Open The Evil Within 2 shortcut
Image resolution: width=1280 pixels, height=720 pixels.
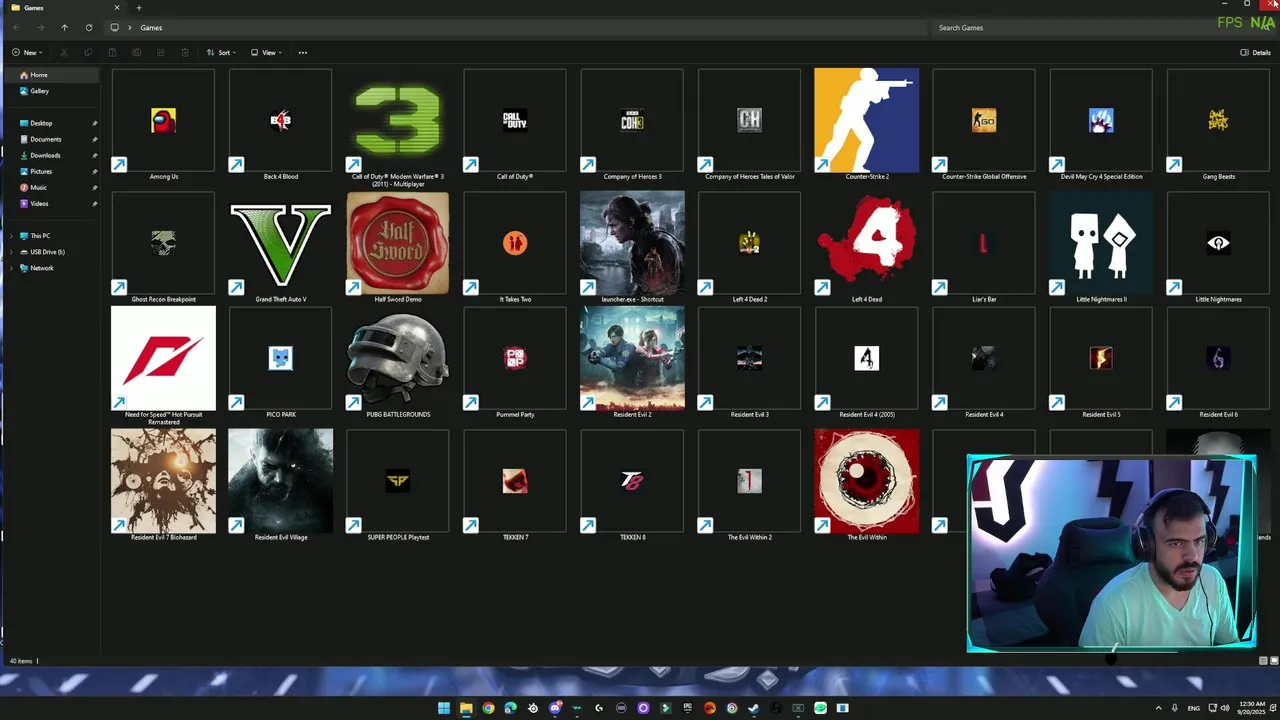point(749,485)
